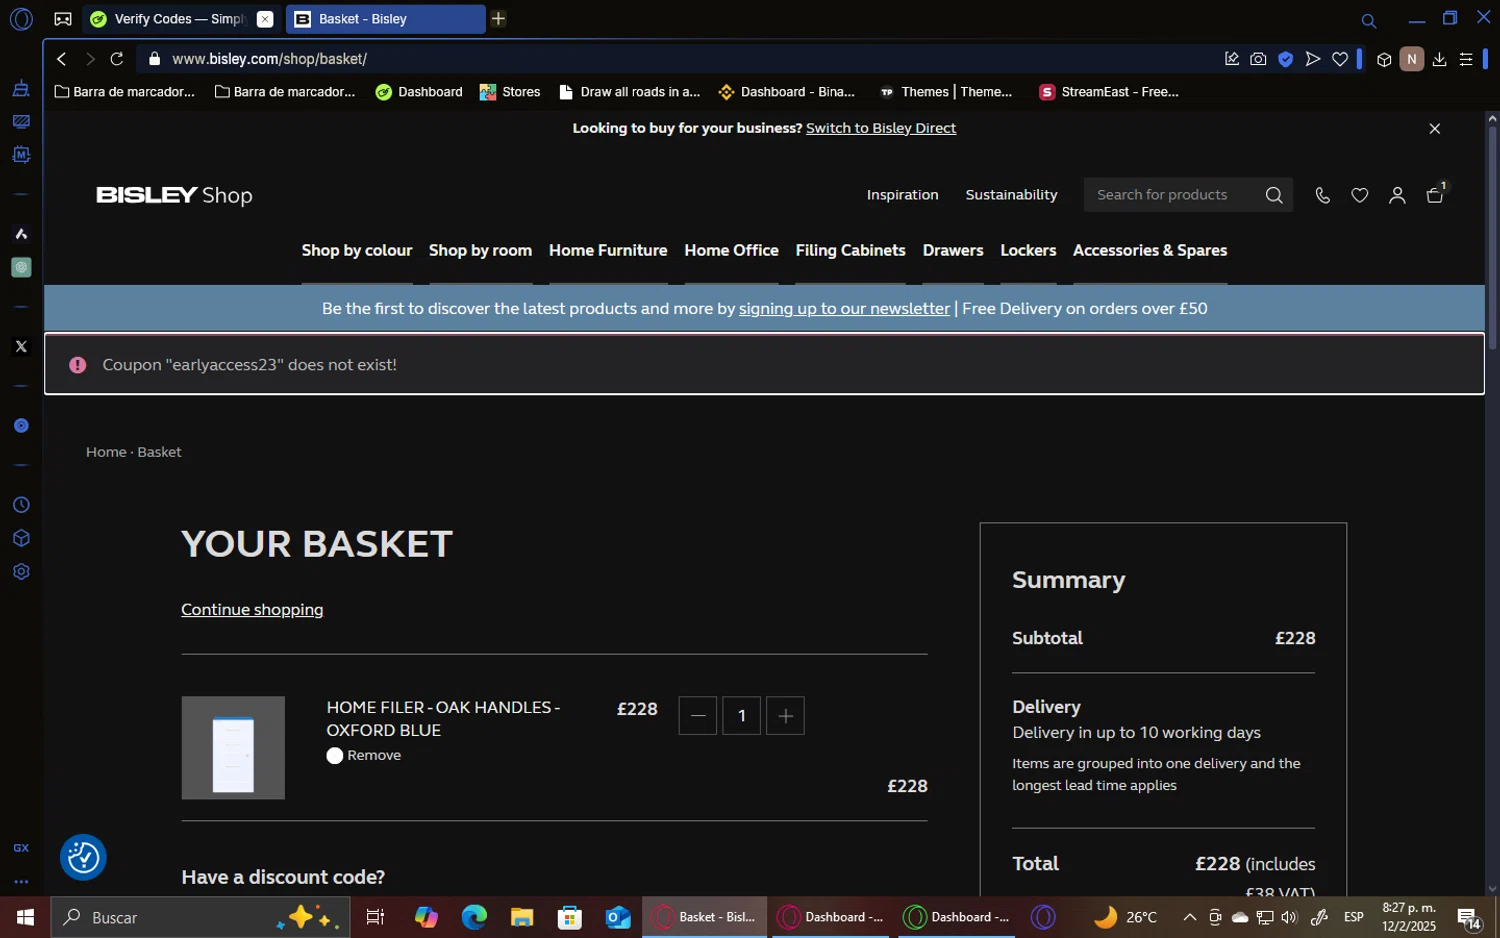Open the Home Office menu

point(731,251)
